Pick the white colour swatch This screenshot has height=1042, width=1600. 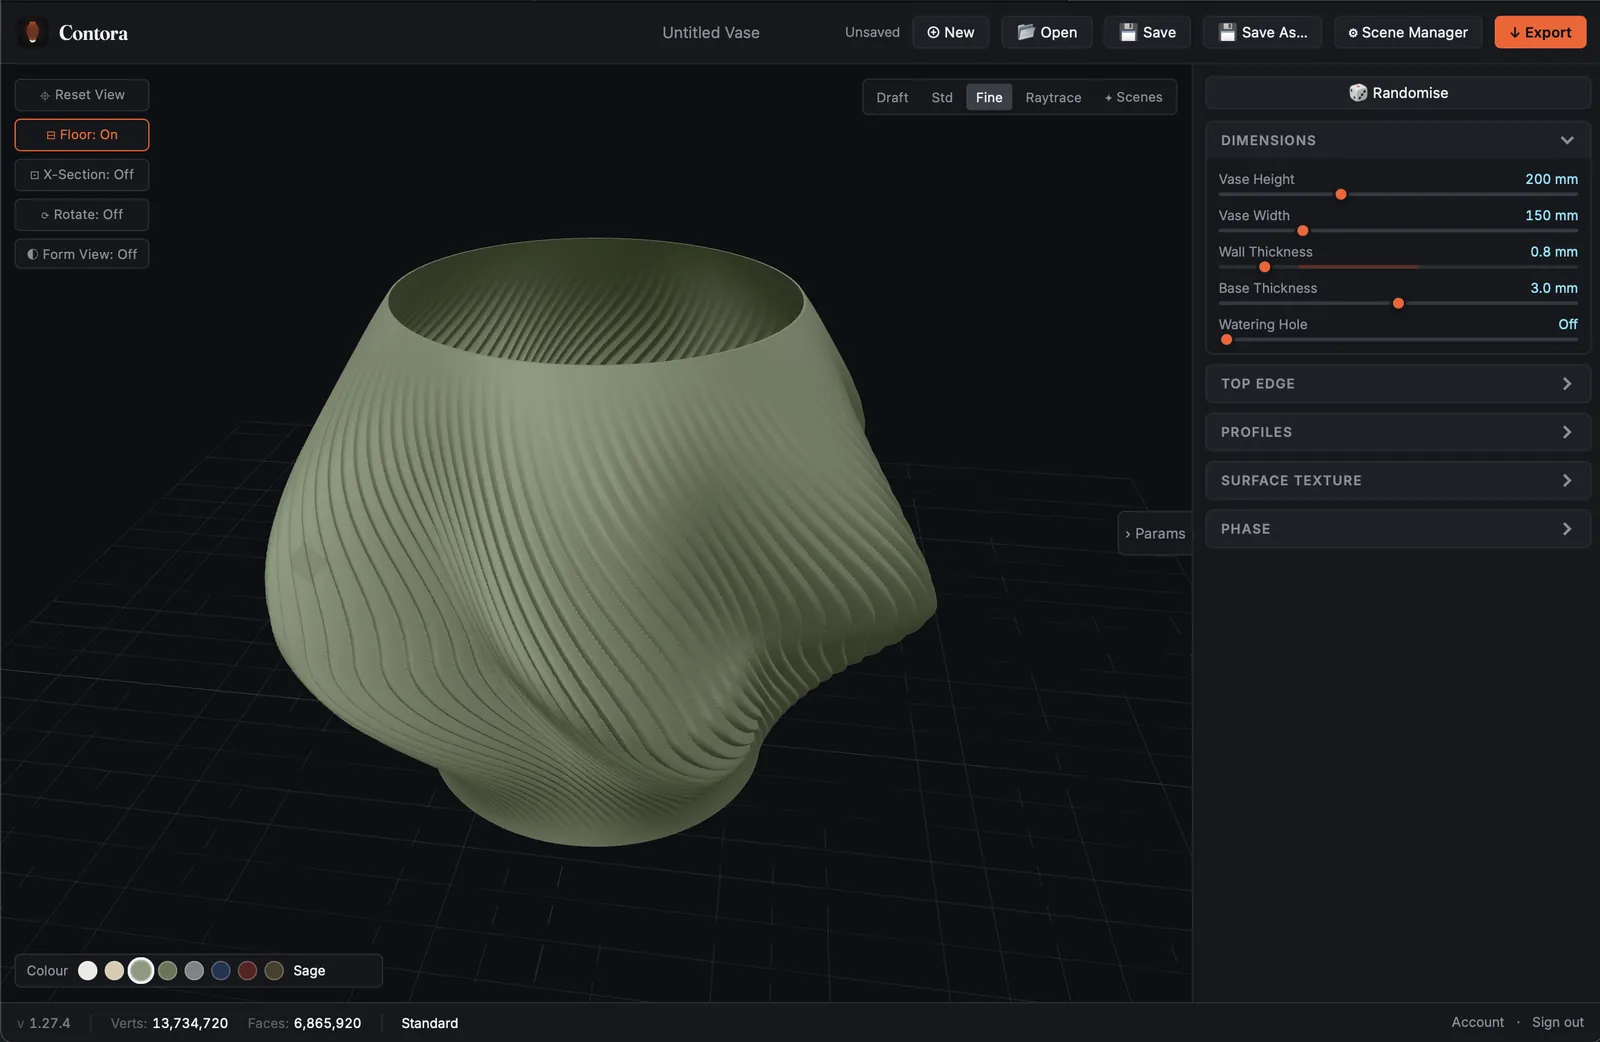point(88,971)
